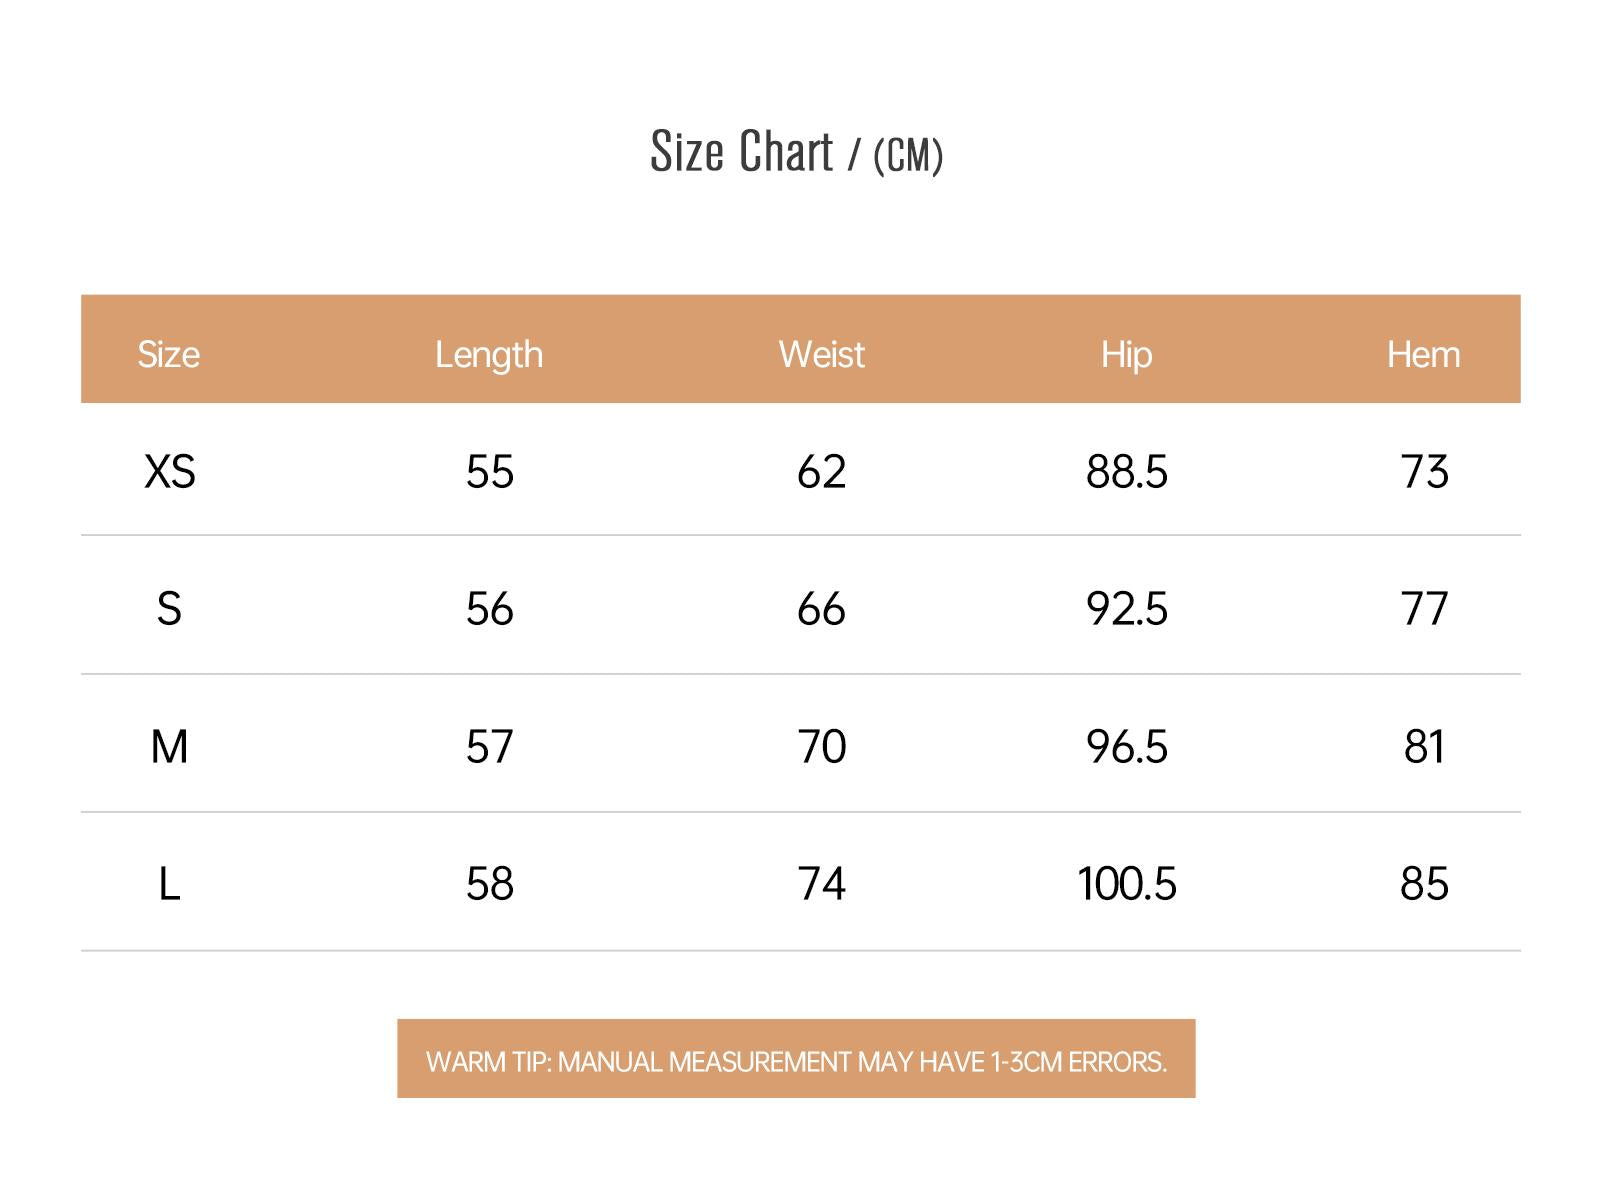
Task: Click the M hip value 96.5
Action: pos(1126,746)
